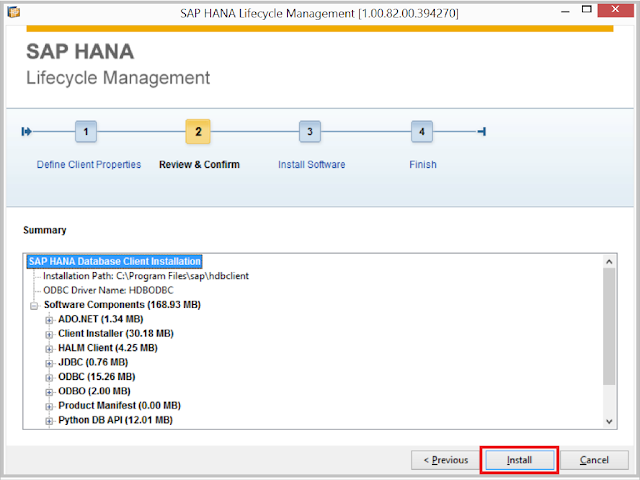Expand the Python DB API component

point(49,421)
